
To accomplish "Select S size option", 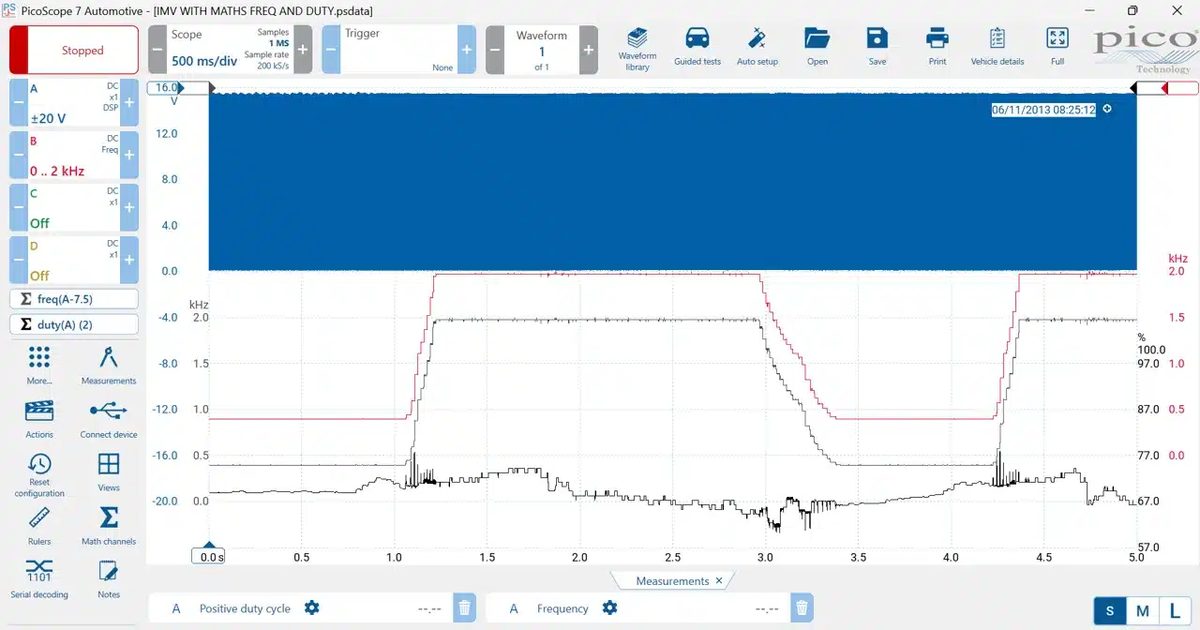I will (x=1109, y=611).
